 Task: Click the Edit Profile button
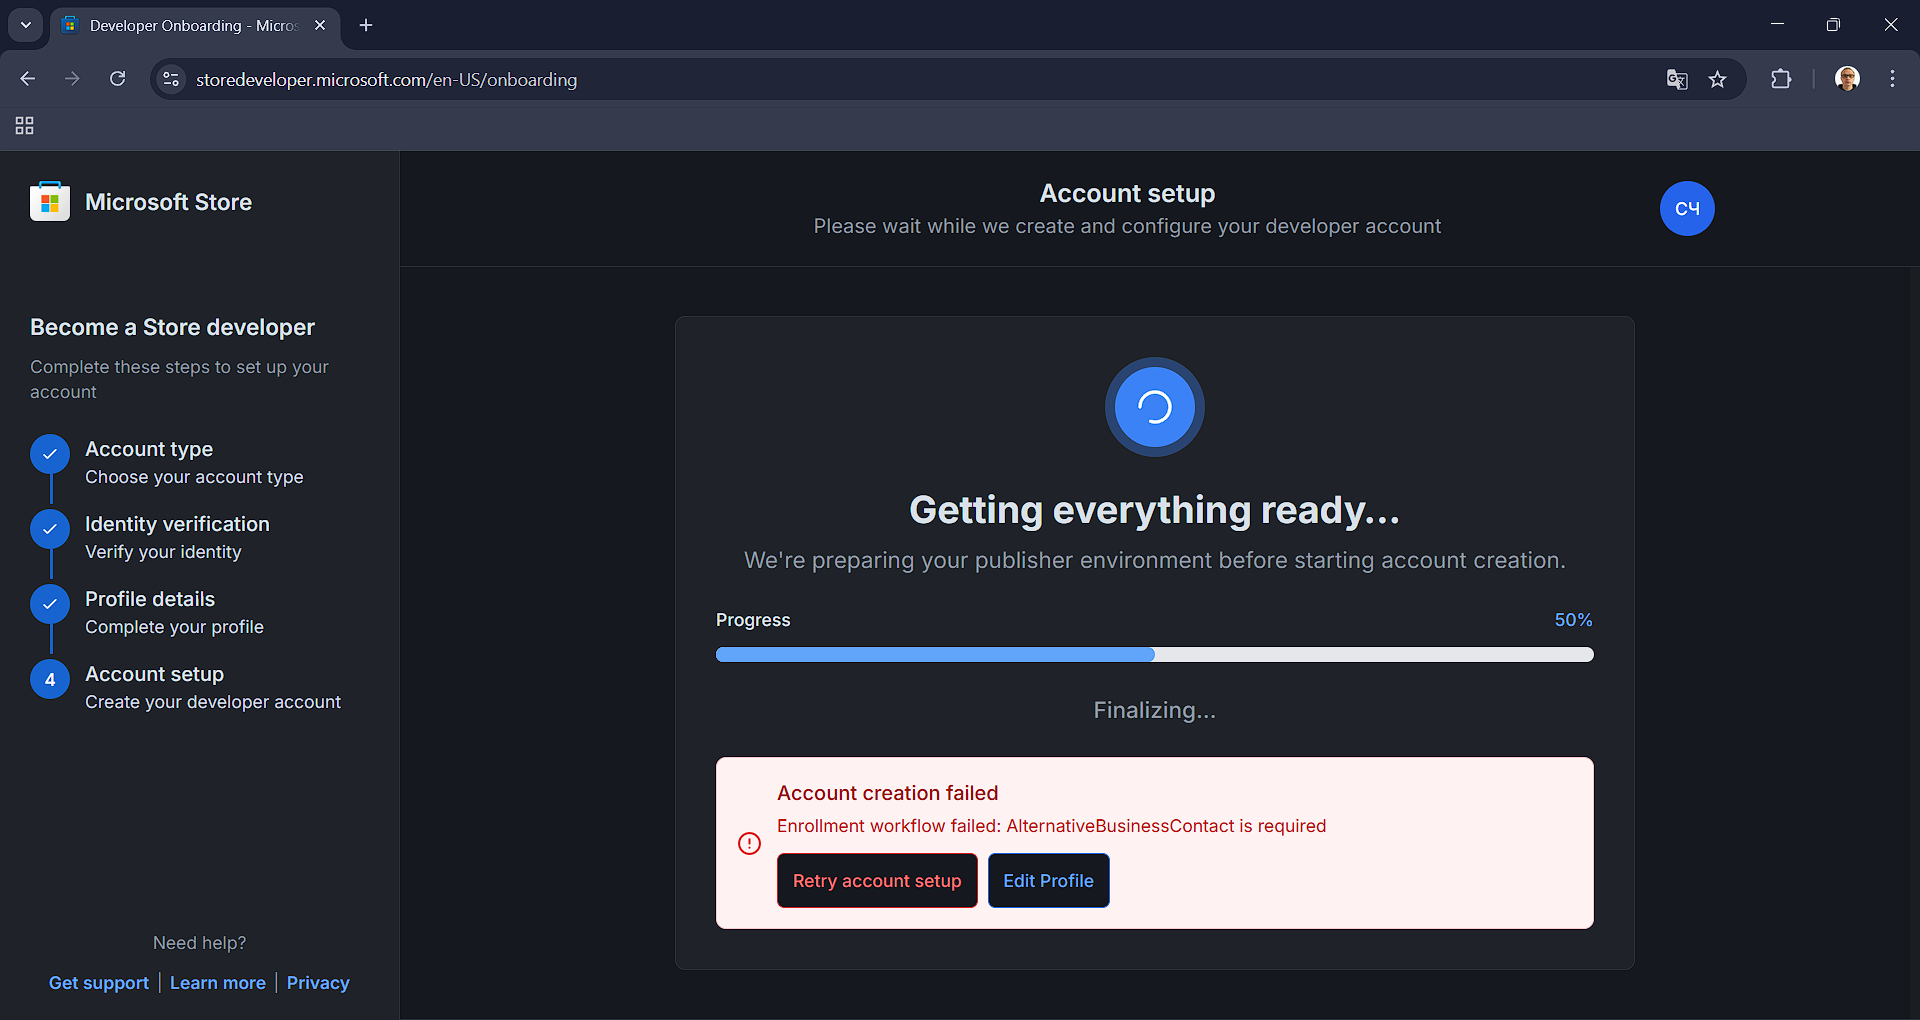(1048, 880)
